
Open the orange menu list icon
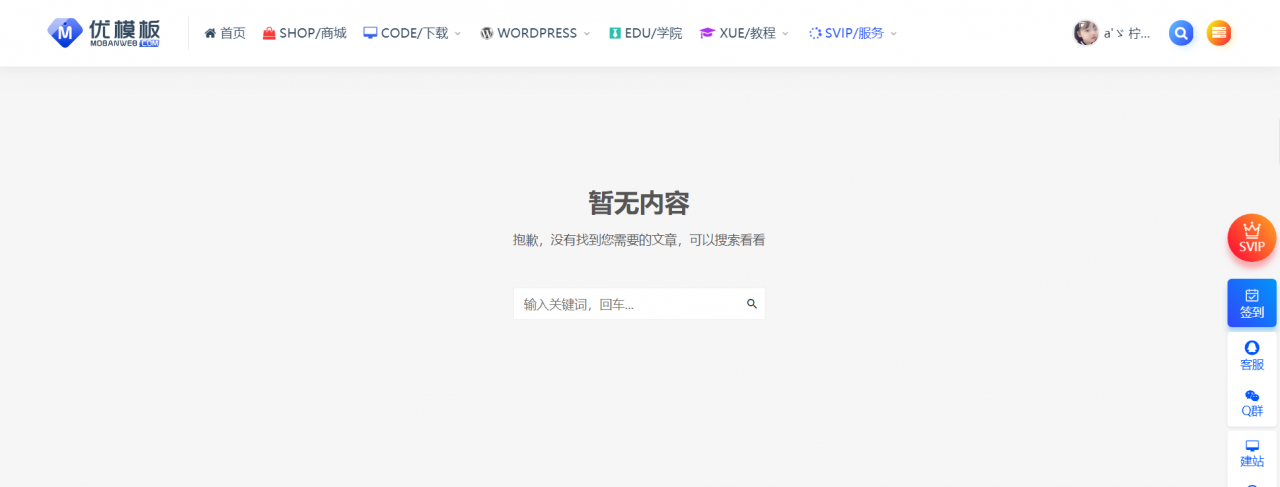tap(1218, 33)
